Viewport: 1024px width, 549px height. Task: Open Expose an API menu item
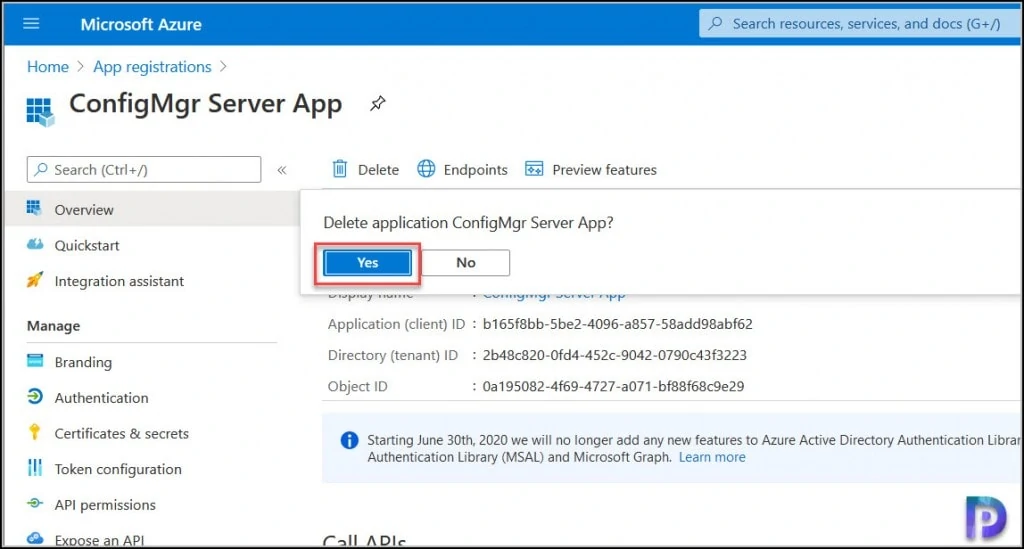tap(99, 540)
